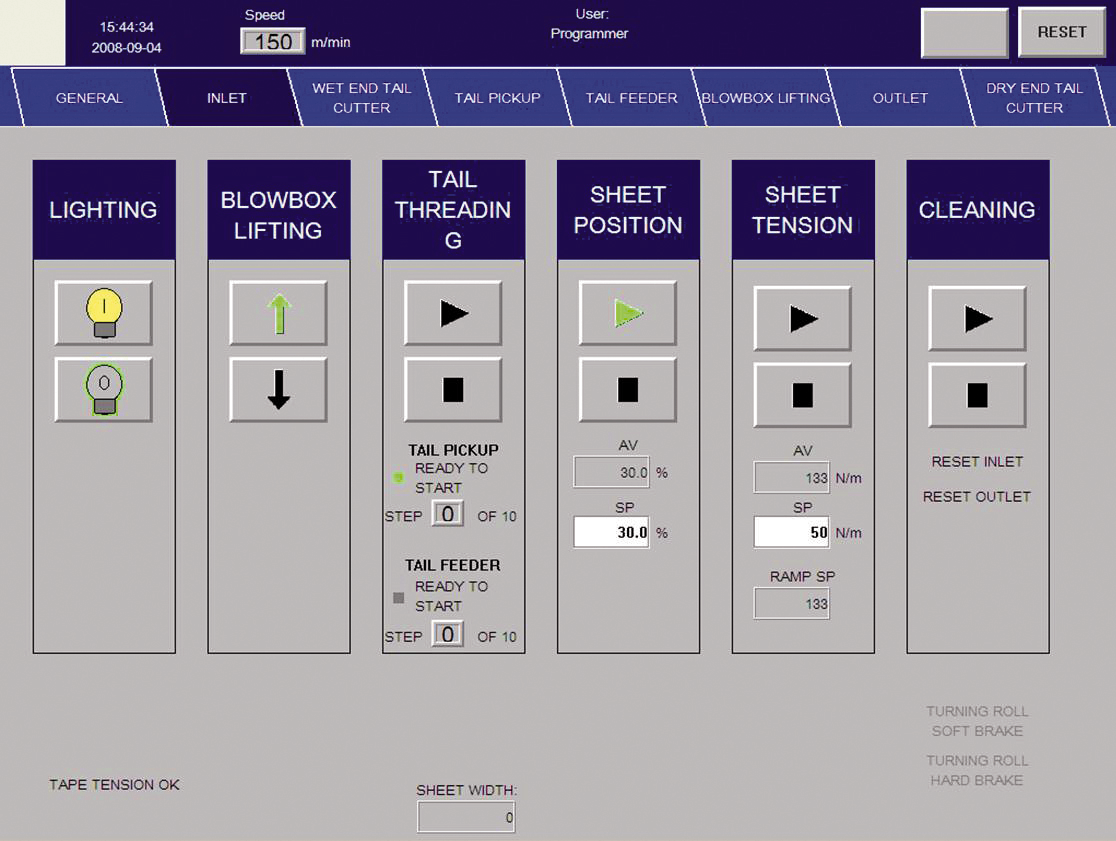Click Tail Feeder grey ready indicator
This screenshot has width=1116, height=841.
pos(399,598)
